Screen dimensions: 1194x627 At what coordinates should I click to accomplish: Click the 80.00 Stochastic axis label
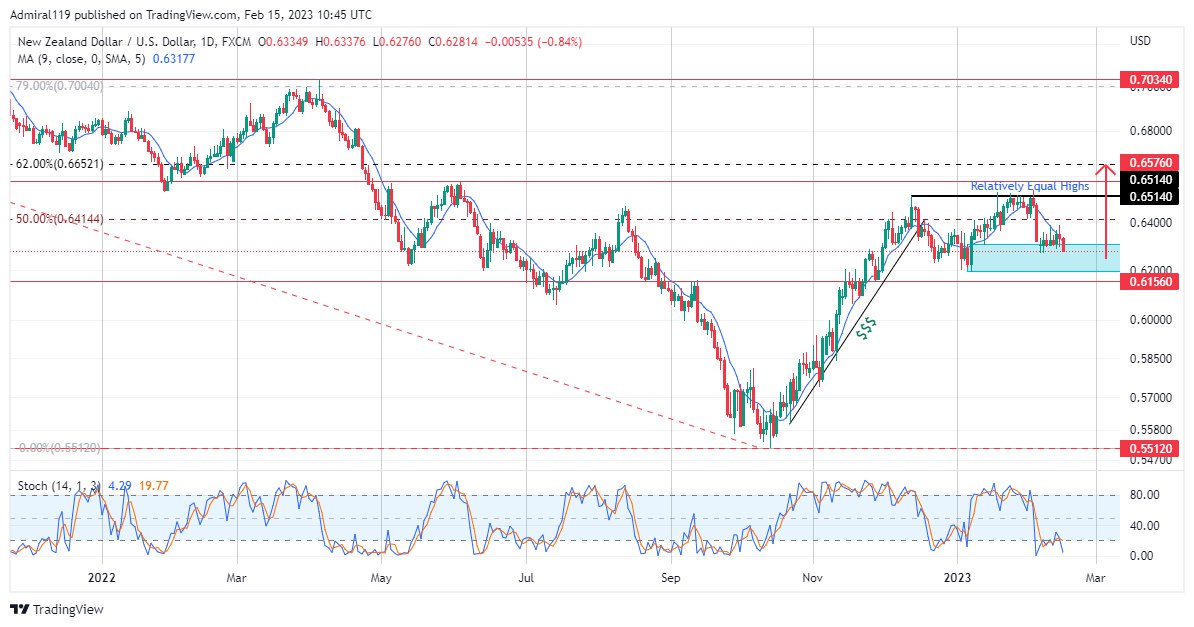coord(1145,495)
